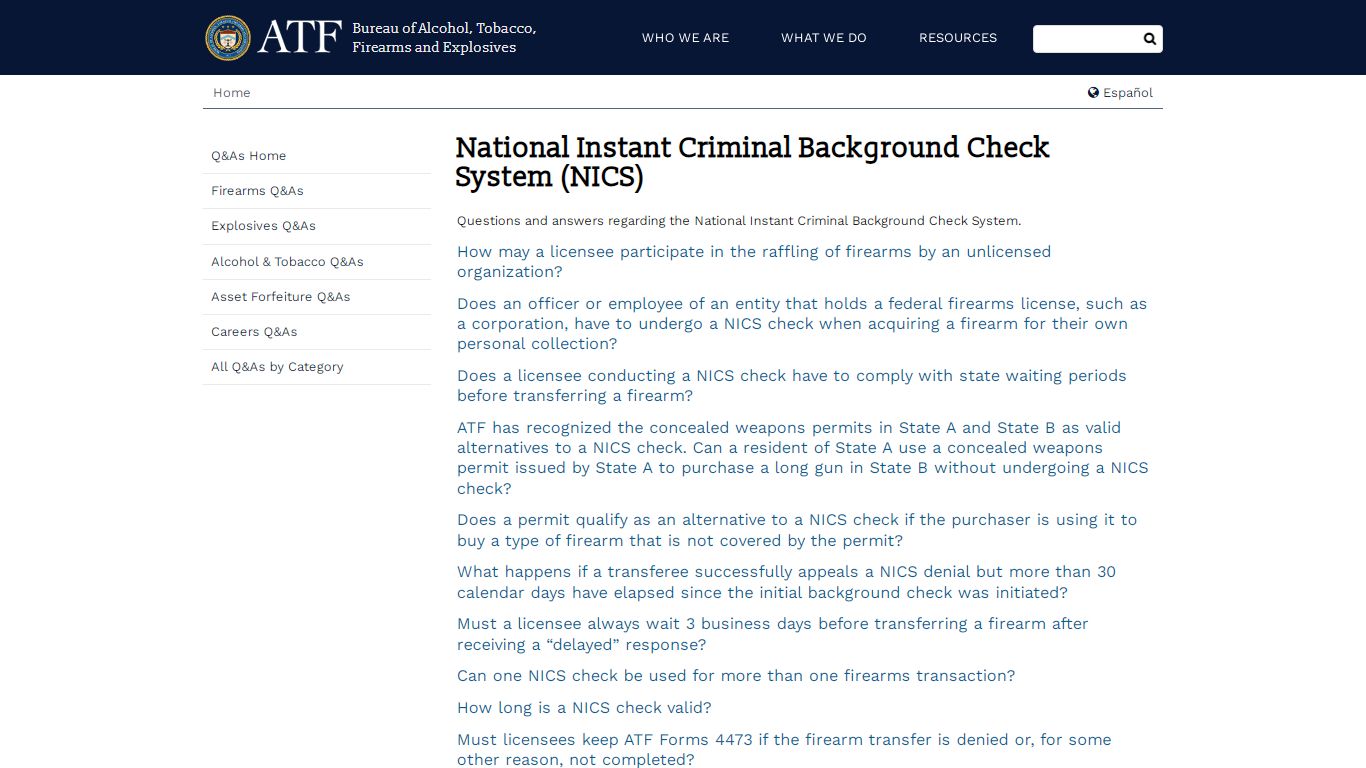
Task: Open question about officer or employee NICS check
Action: pos(802,324)
